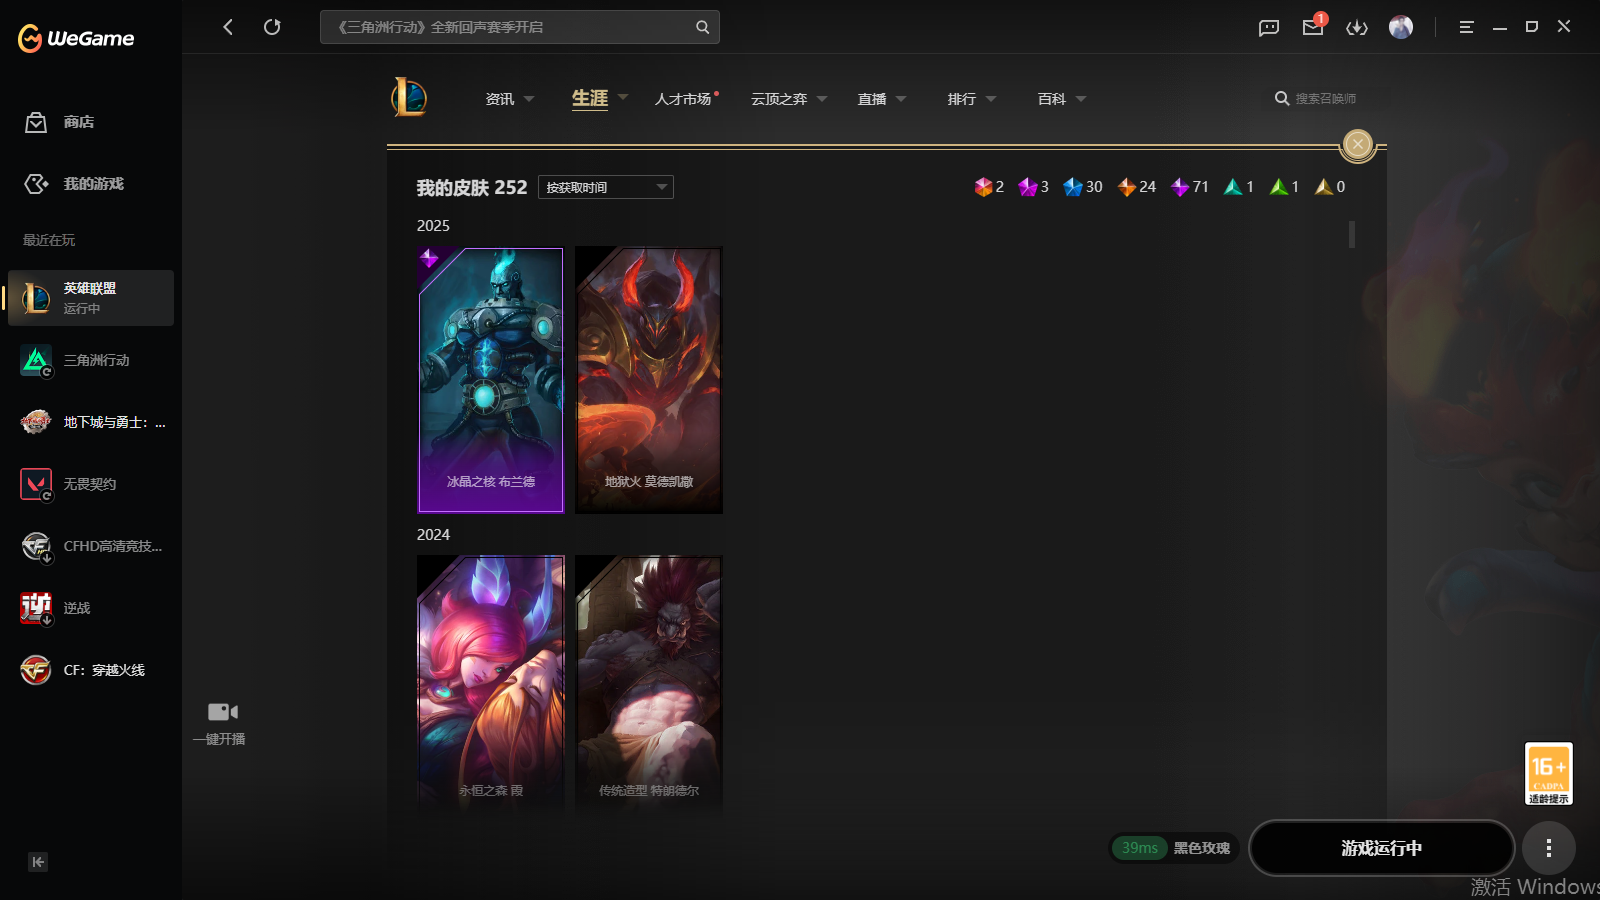Expand the 排行 ranking menu
Viewport: 1600px width, 900px height.
971,99
